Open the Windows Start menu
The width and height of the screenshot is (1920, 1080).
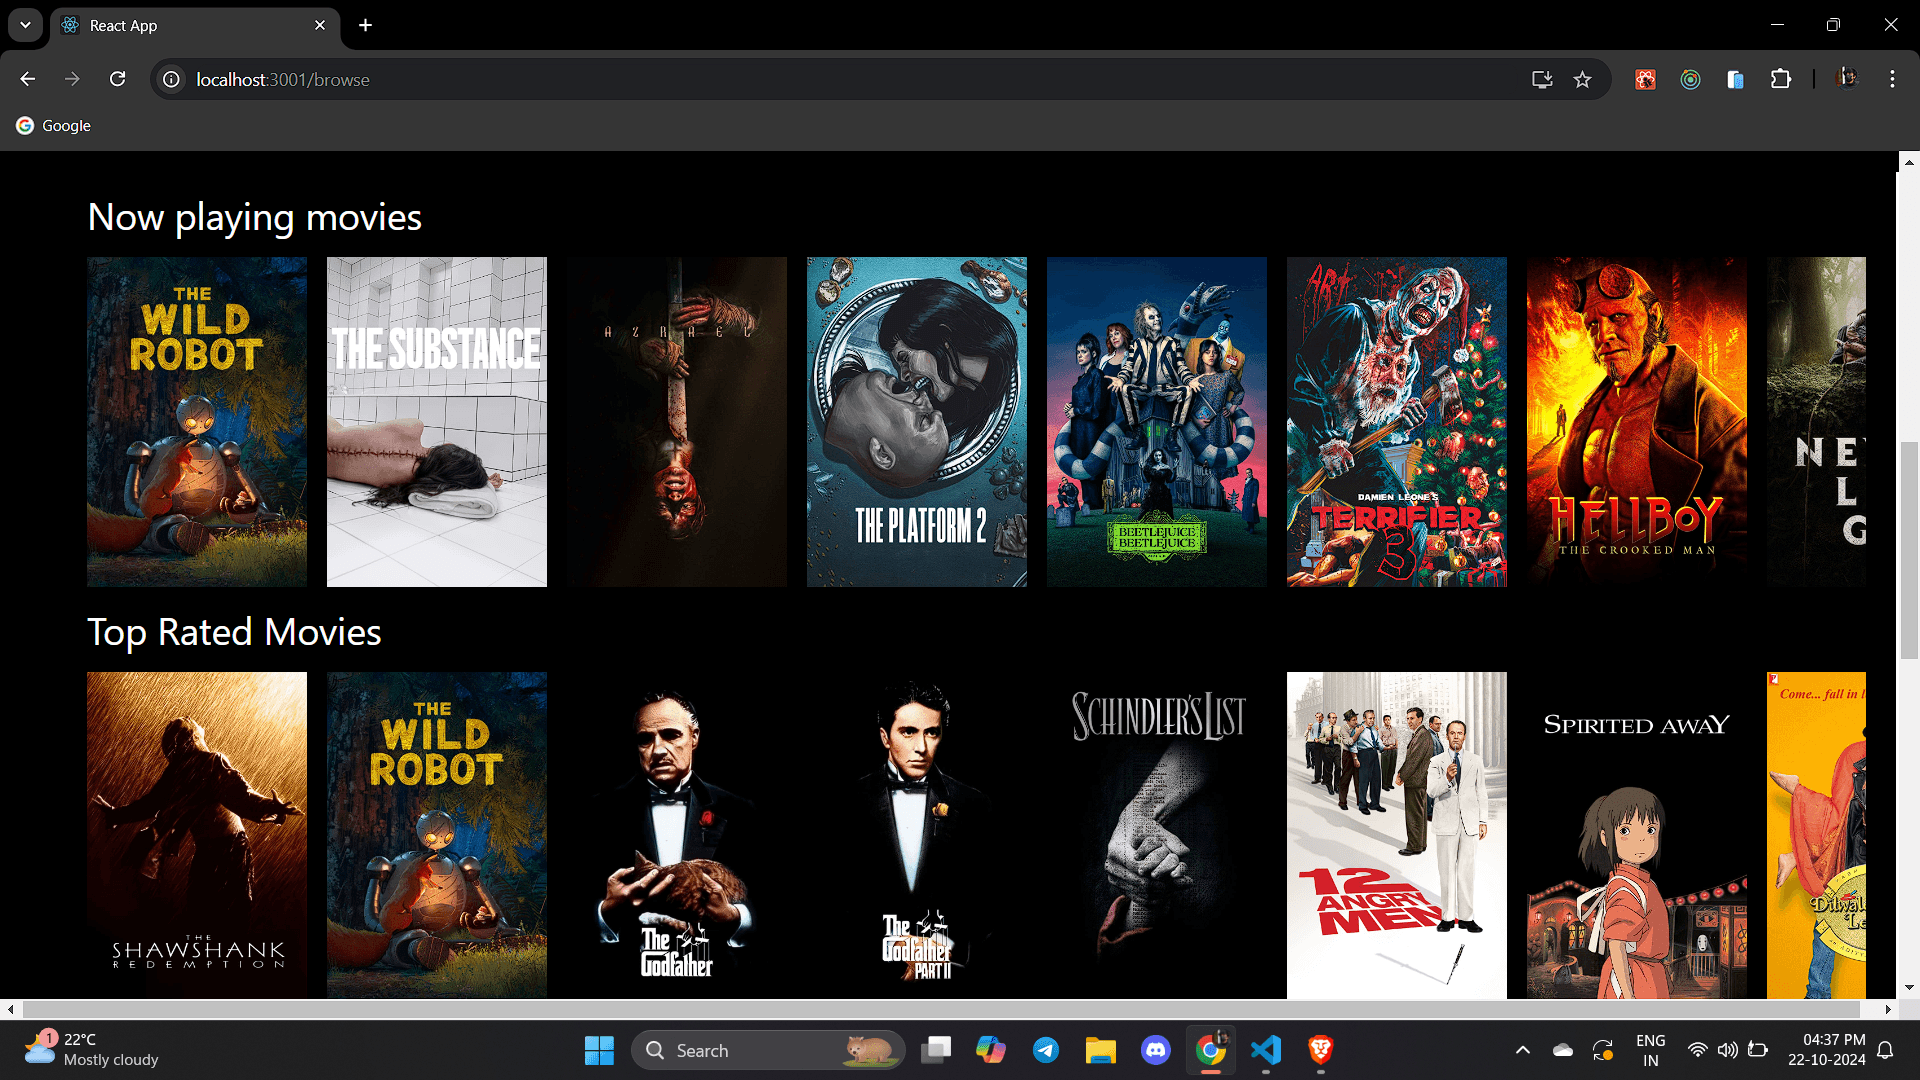click(599, 1050)
